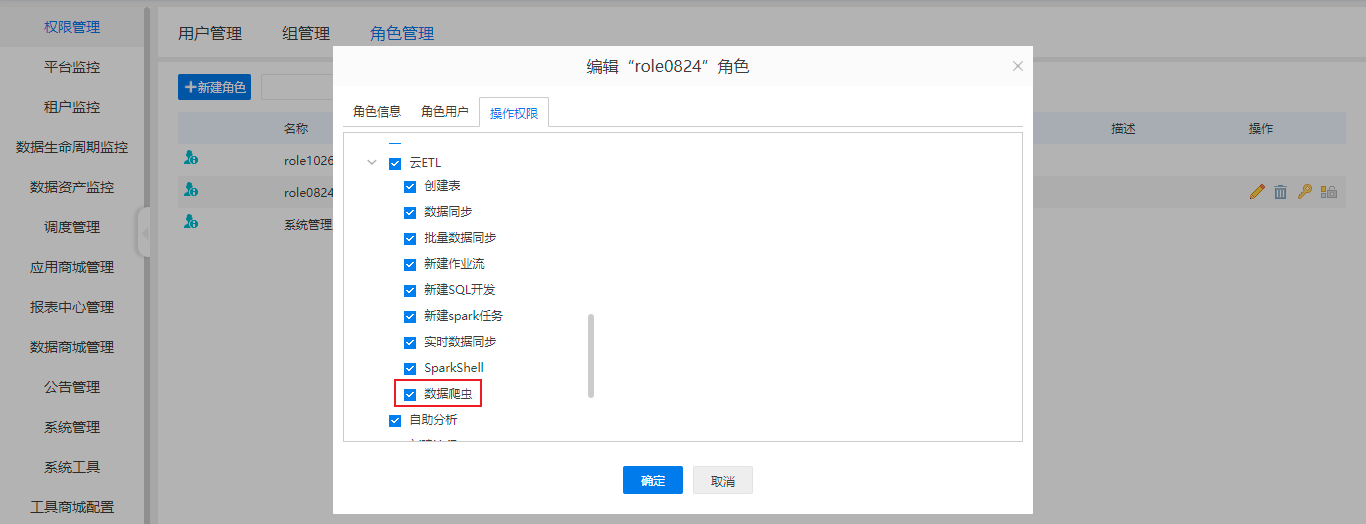The image size is (1366, 524).
Task: Open 公告管理 in the sidebar
Action: coord(72,387)
